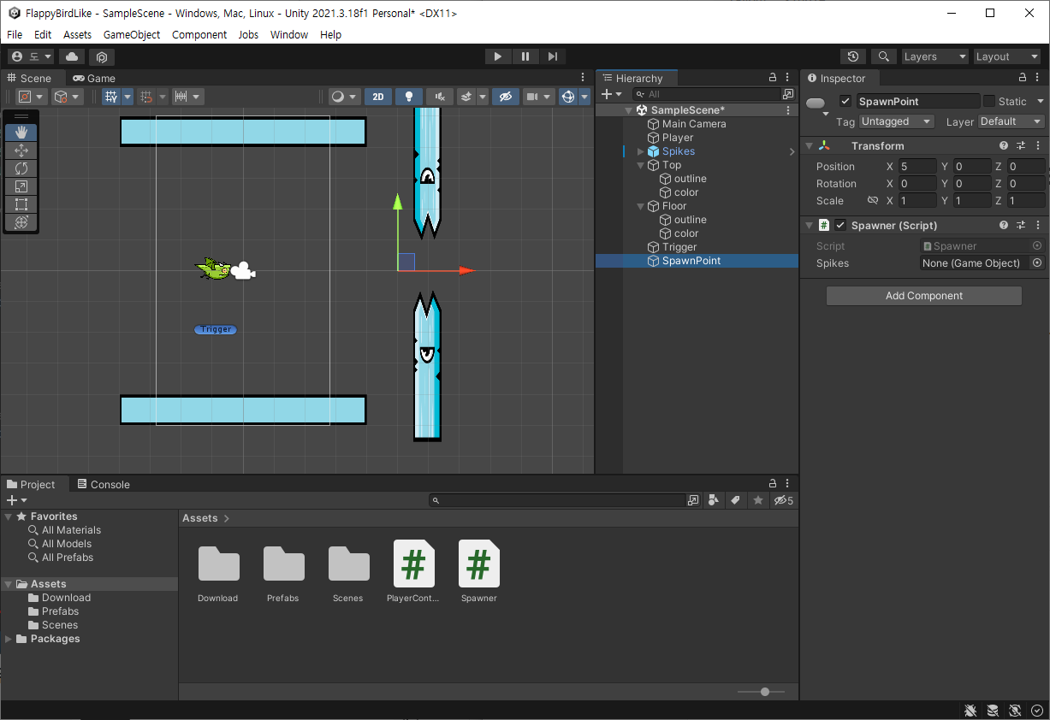
Task: Click the Scenes folder thumbnail in Assets
Action: tap(349, 564)
